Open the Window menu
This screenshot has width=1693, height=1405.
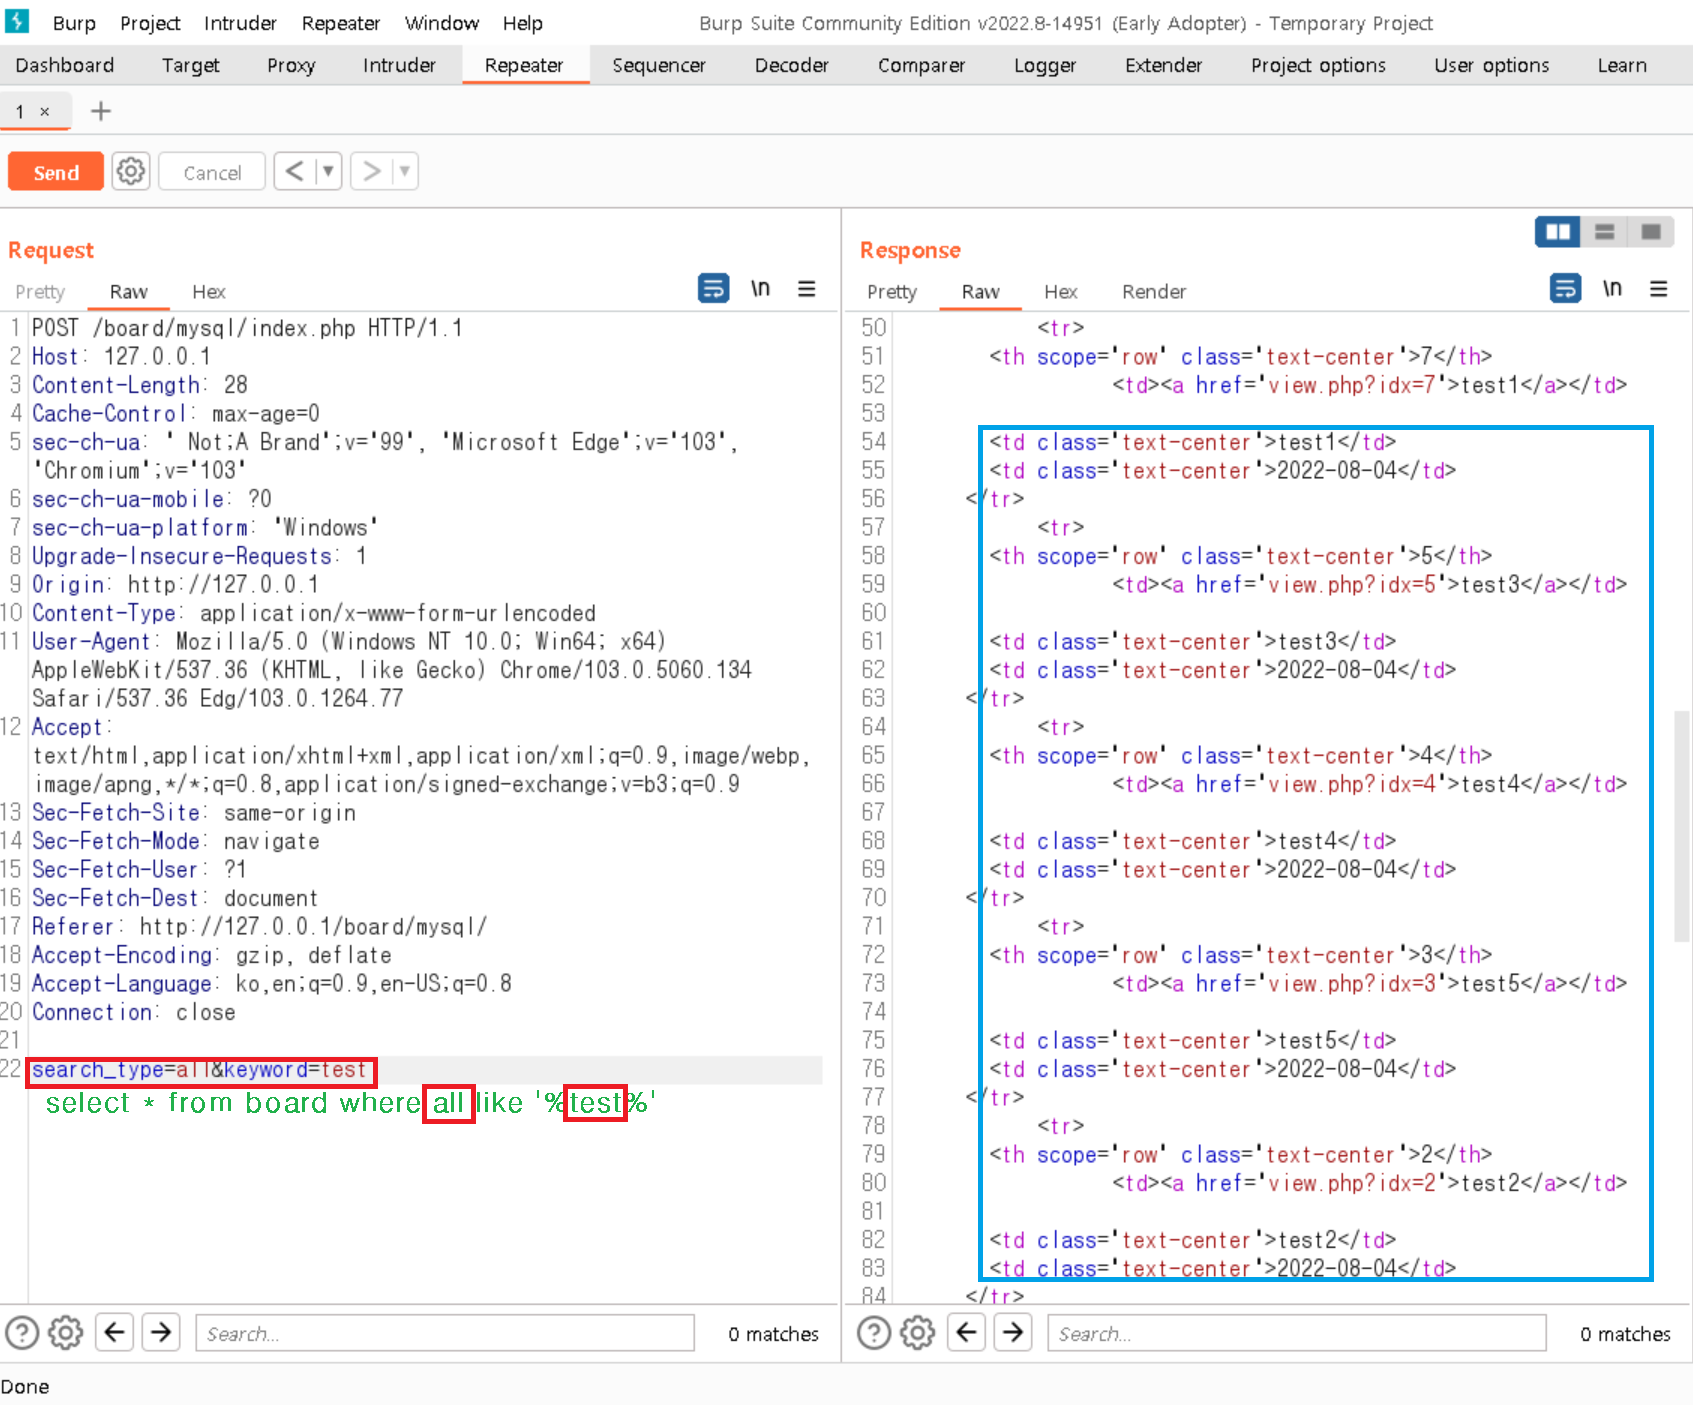point(441,23)
